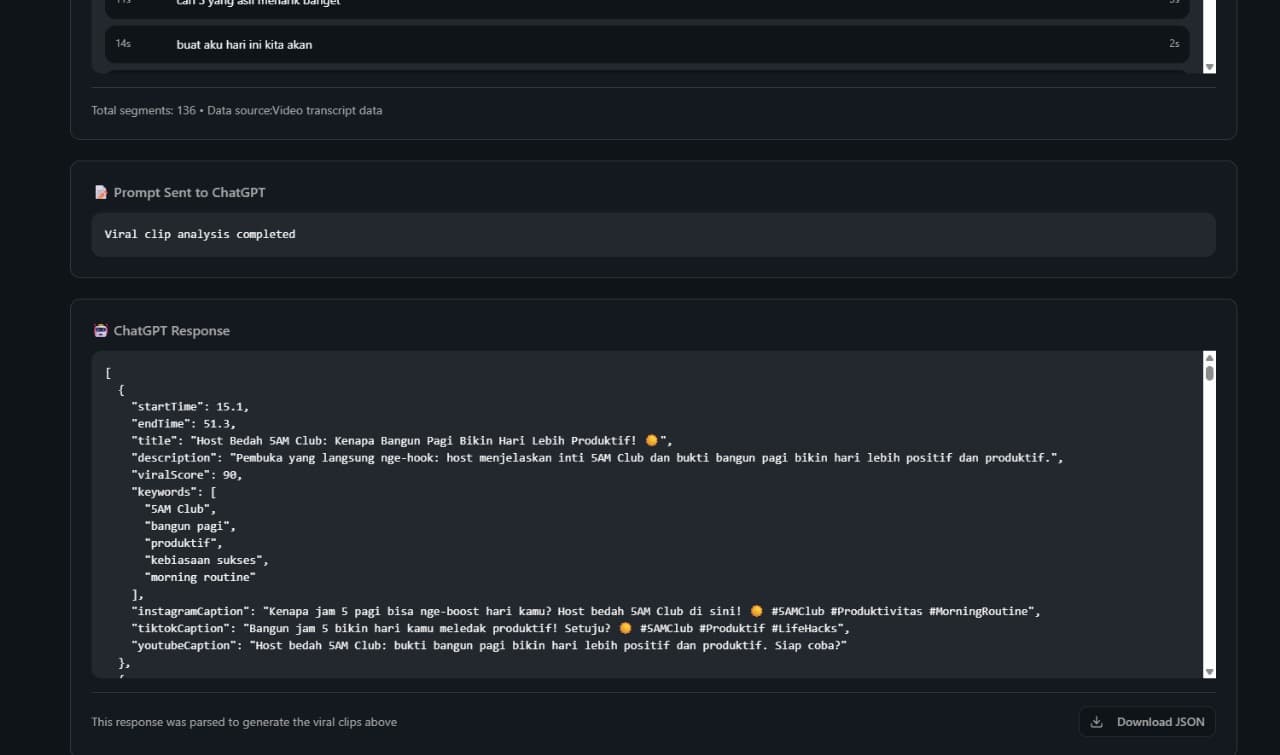Click the document icon beside Prompt Sent to ChatGPT
1280x755 pixels.
(100, 192)
